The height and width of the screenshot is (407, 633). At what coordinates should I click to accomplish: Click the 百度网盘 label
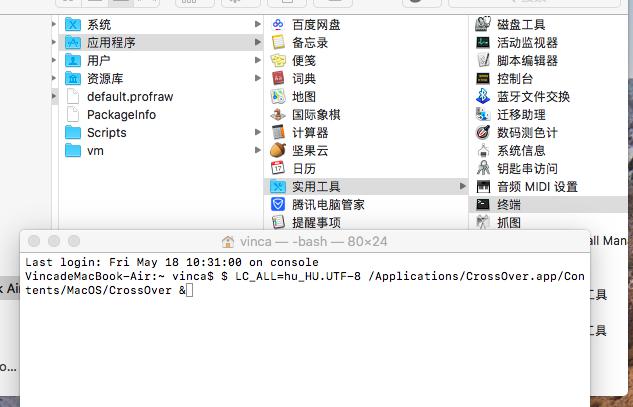[316, 25]
